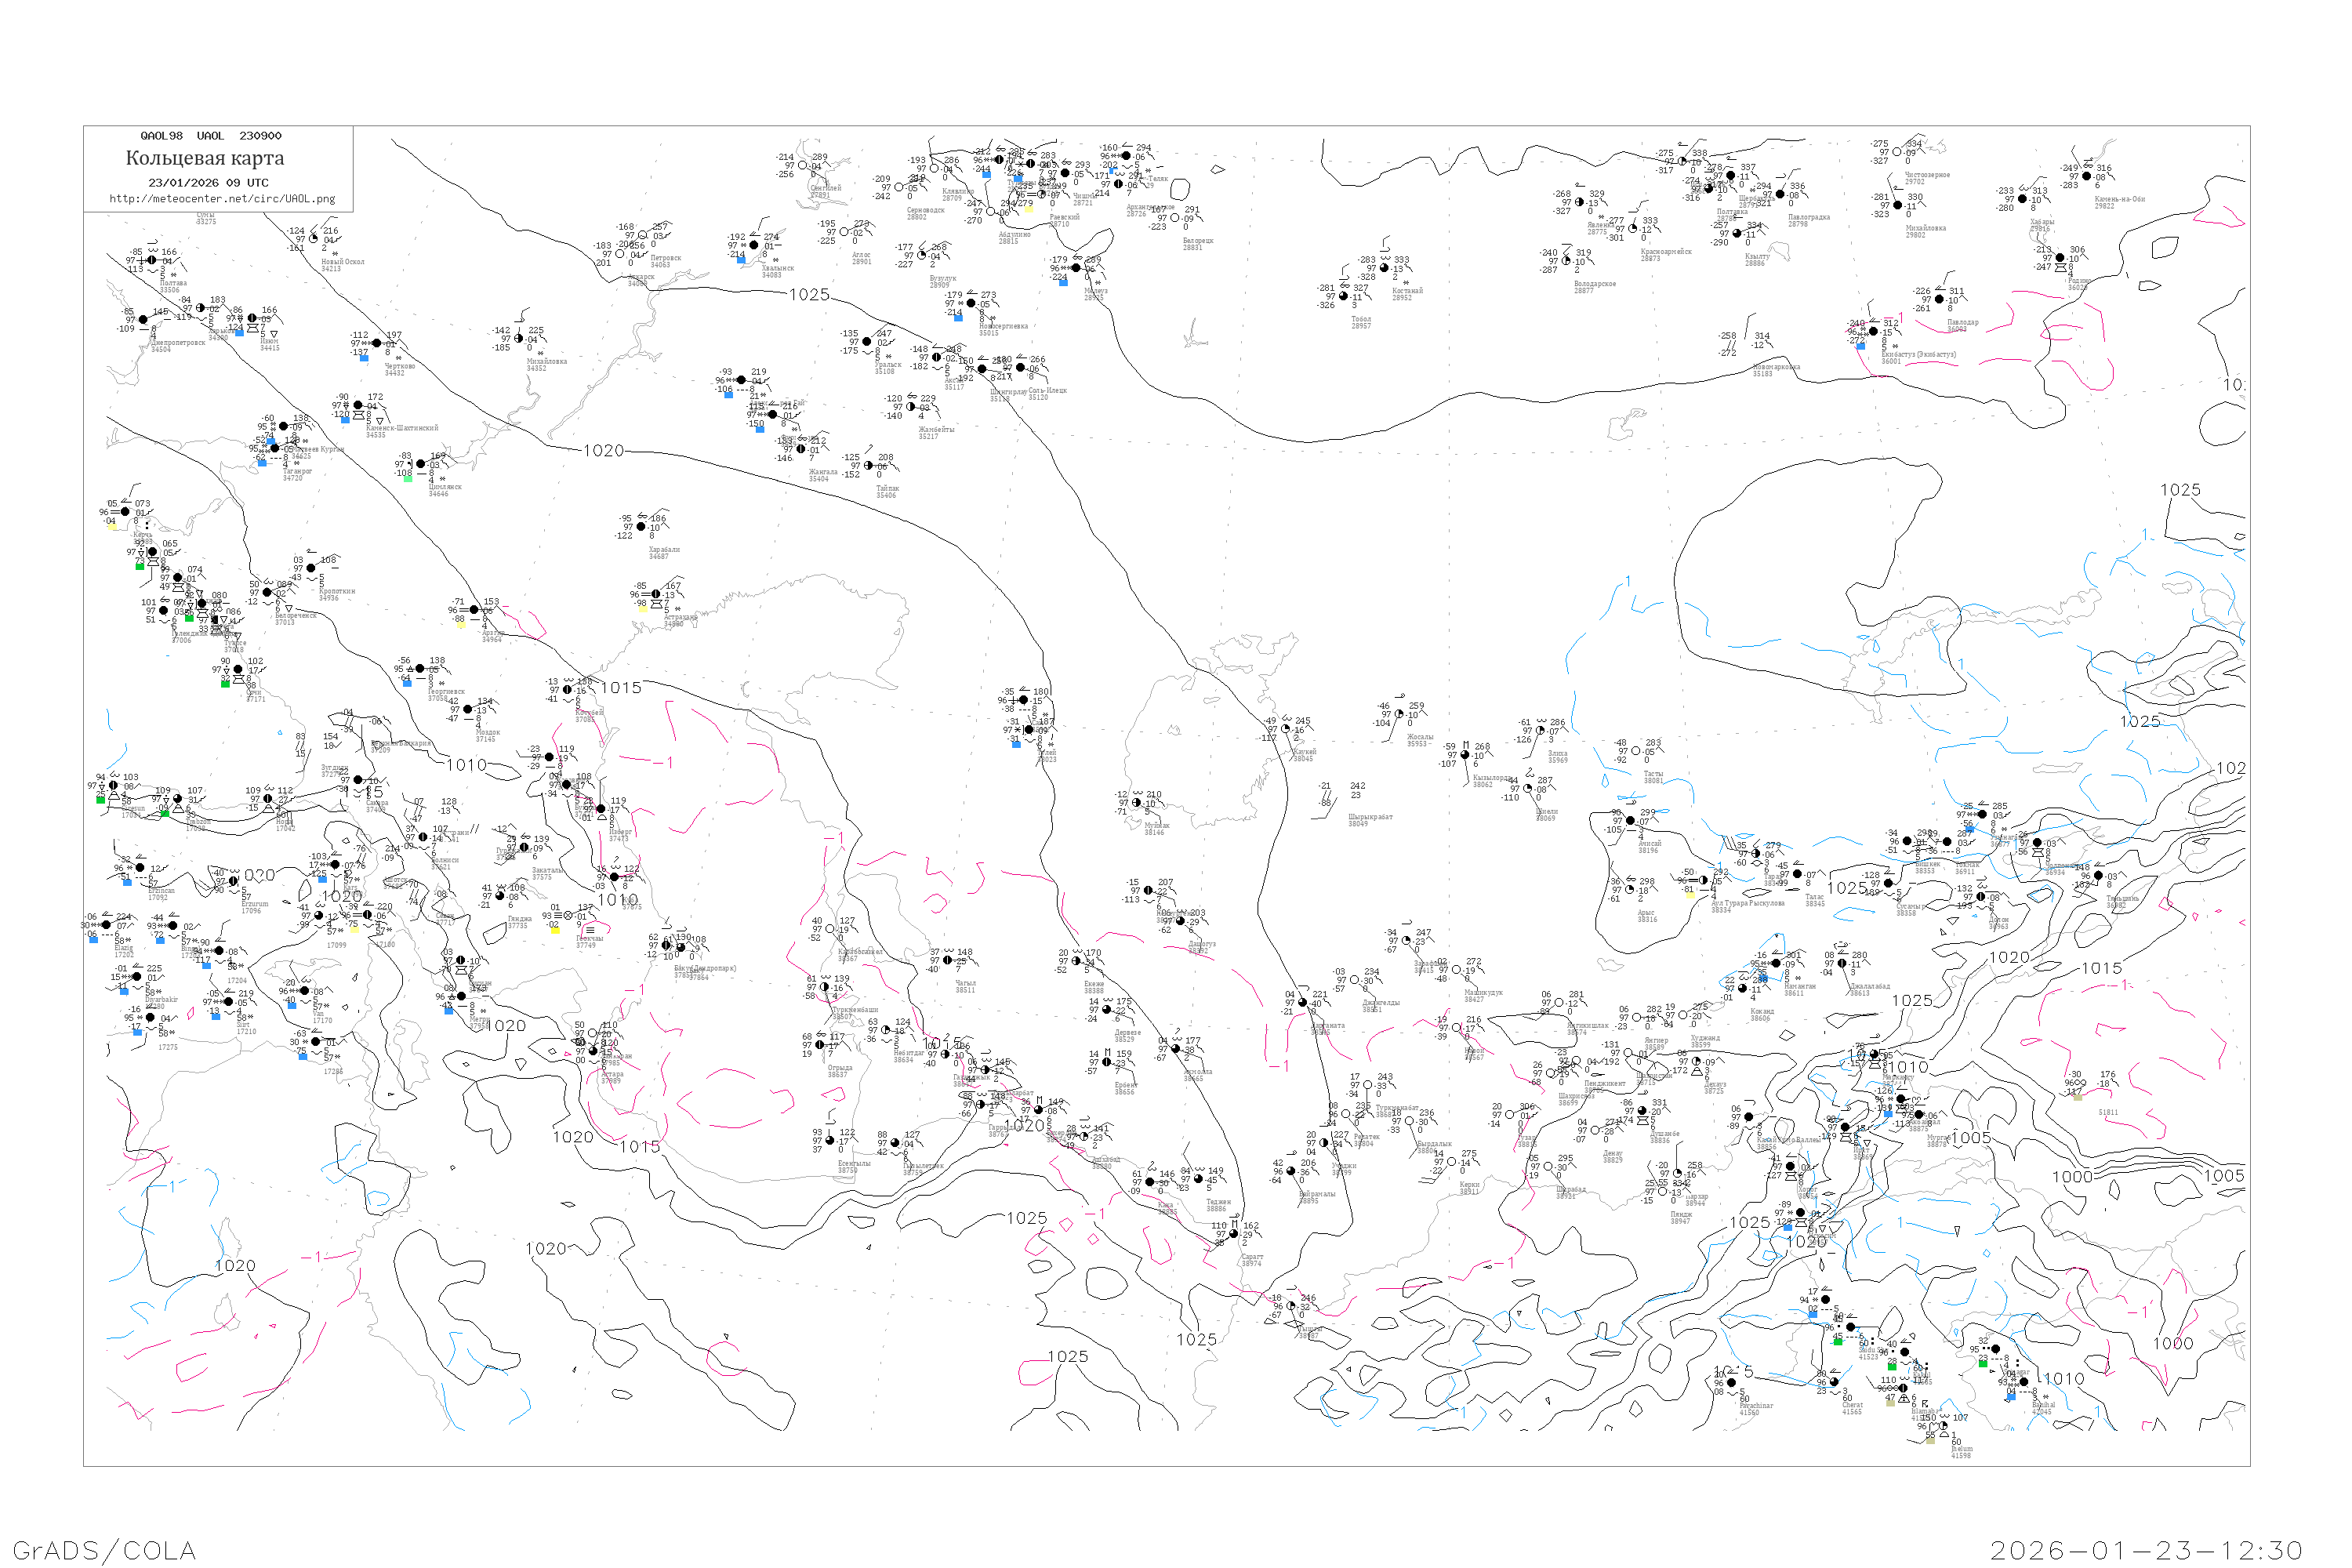Viewport: 2352px width, 1568px height.
Task: Click green square marker at Цимлянск
Action: [407, 478]
